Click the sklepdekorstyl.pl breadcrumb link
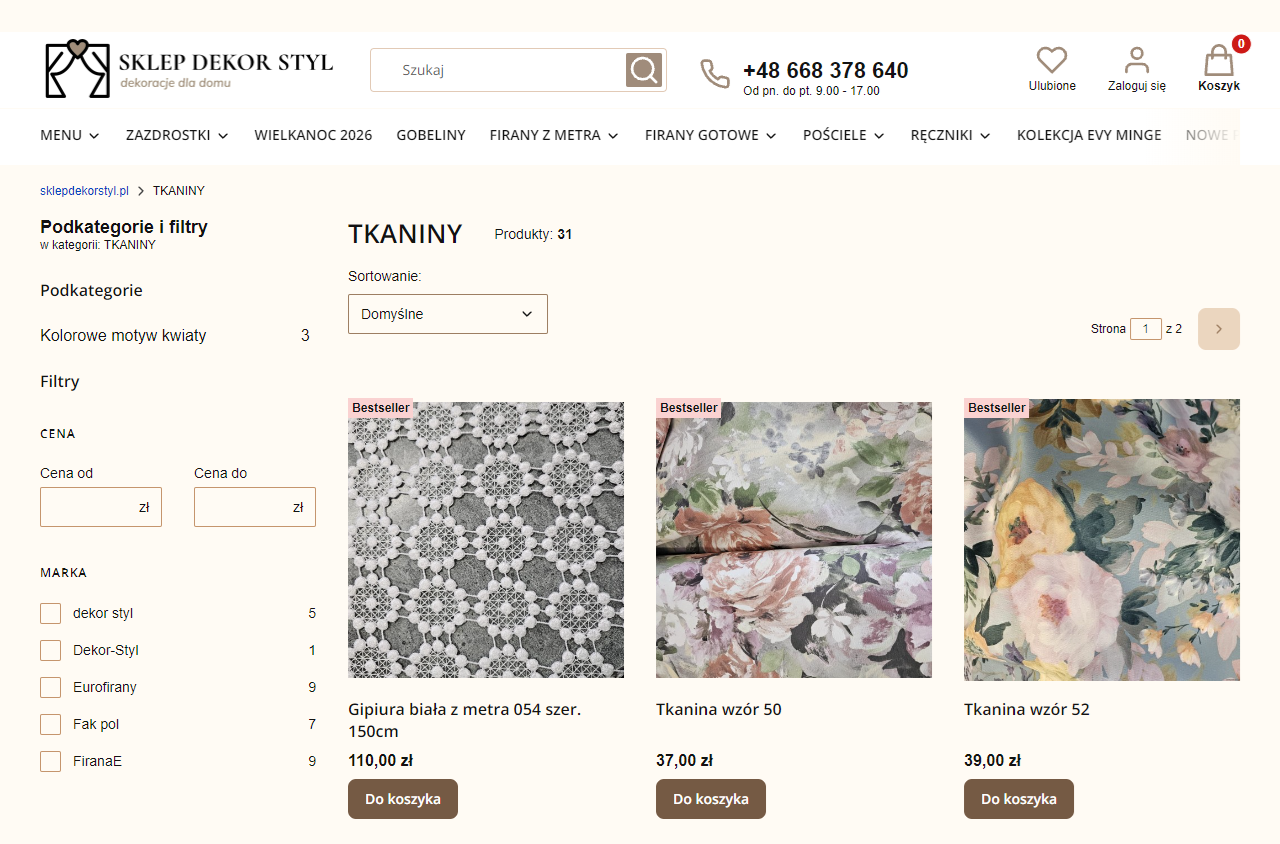The image size is (1280, 844). [x=84, y=191]
